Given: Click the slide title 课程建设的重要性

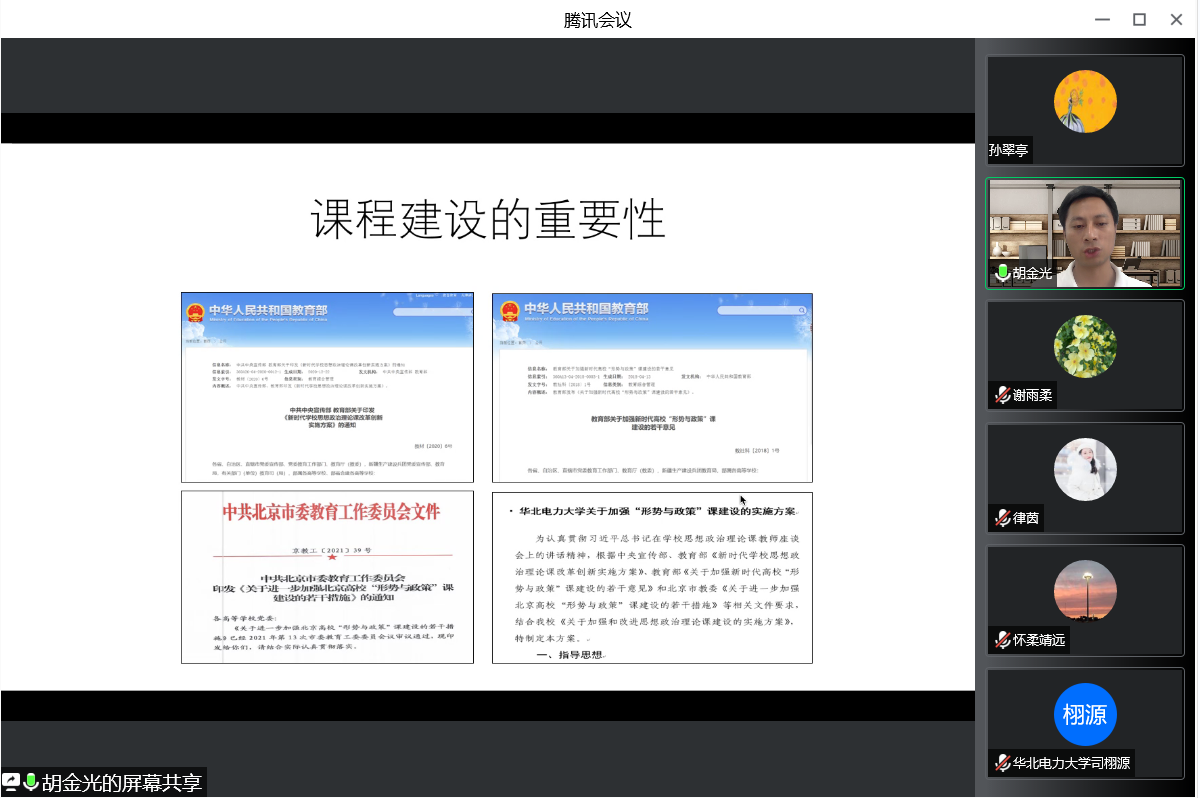Looking at the screenshot, I should pos(487,219).
